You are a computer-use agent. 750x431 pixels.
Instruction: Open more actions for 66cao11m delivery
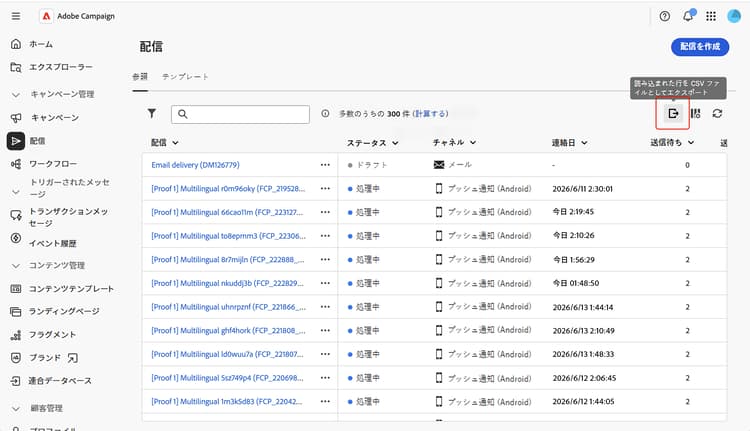pos(325,212)
